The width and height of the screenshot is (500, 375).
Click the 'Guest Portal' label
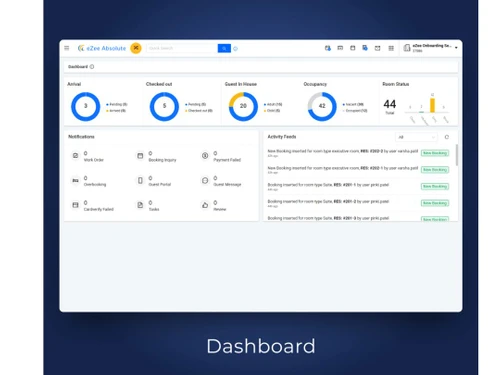click(160, 184)
